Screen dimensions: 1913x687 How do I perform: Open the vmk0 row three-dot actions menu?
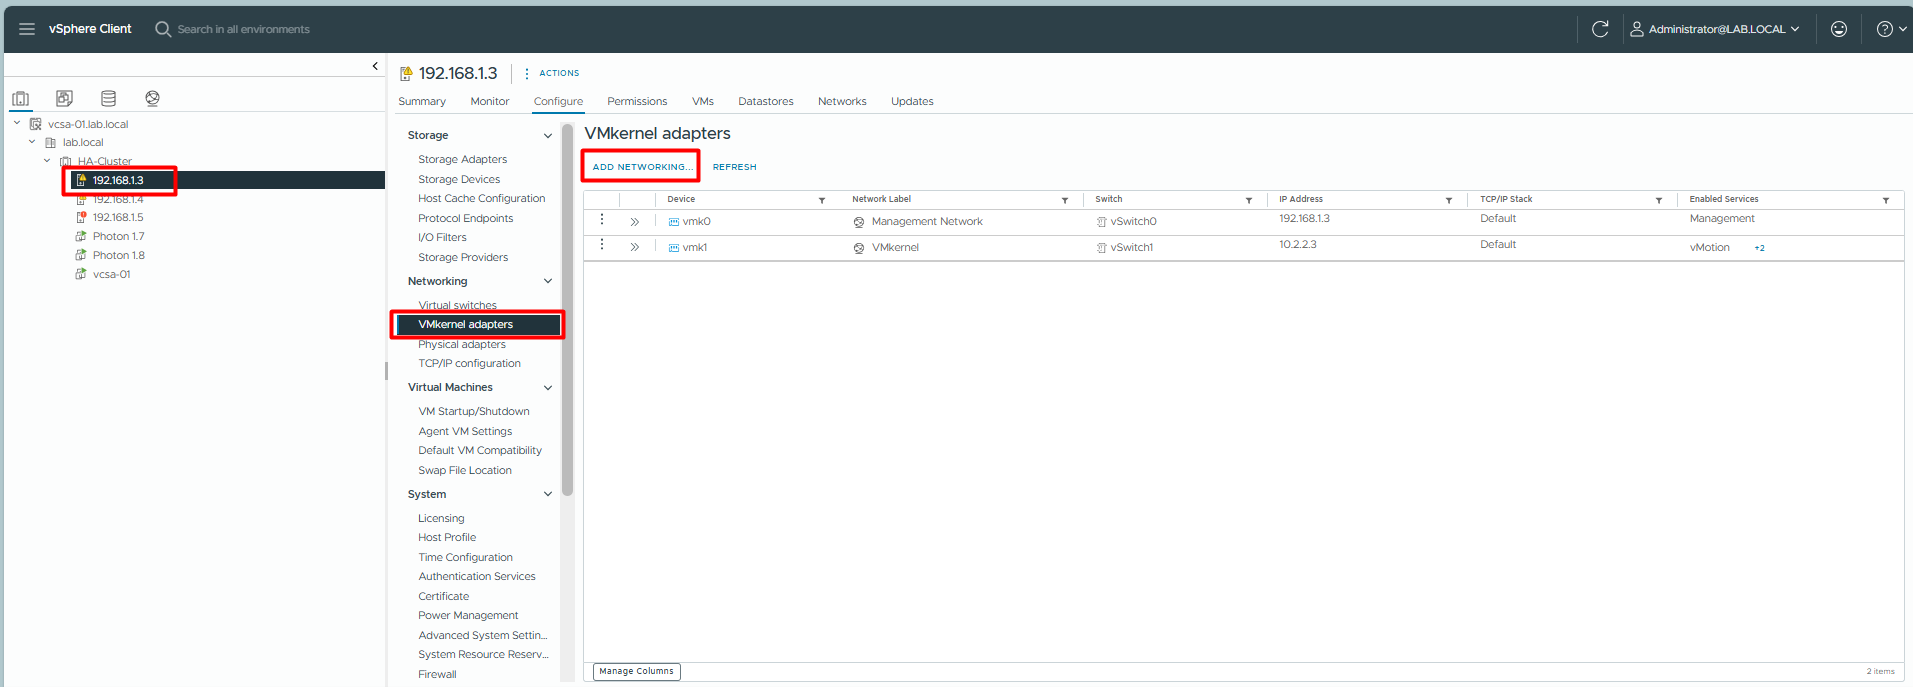pos(601,219)
